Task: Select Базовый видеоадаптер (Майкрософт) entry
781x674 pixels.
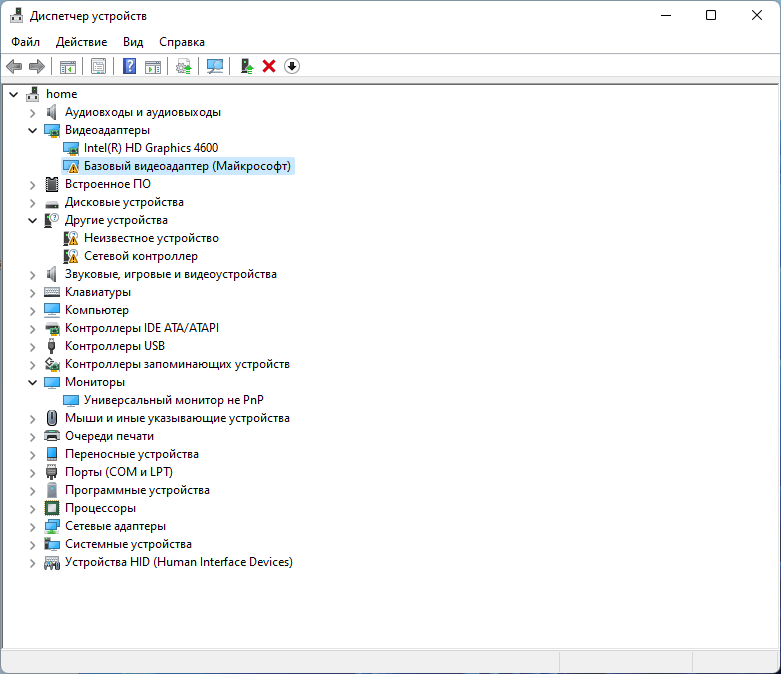Action: click(x=187, y=166)
